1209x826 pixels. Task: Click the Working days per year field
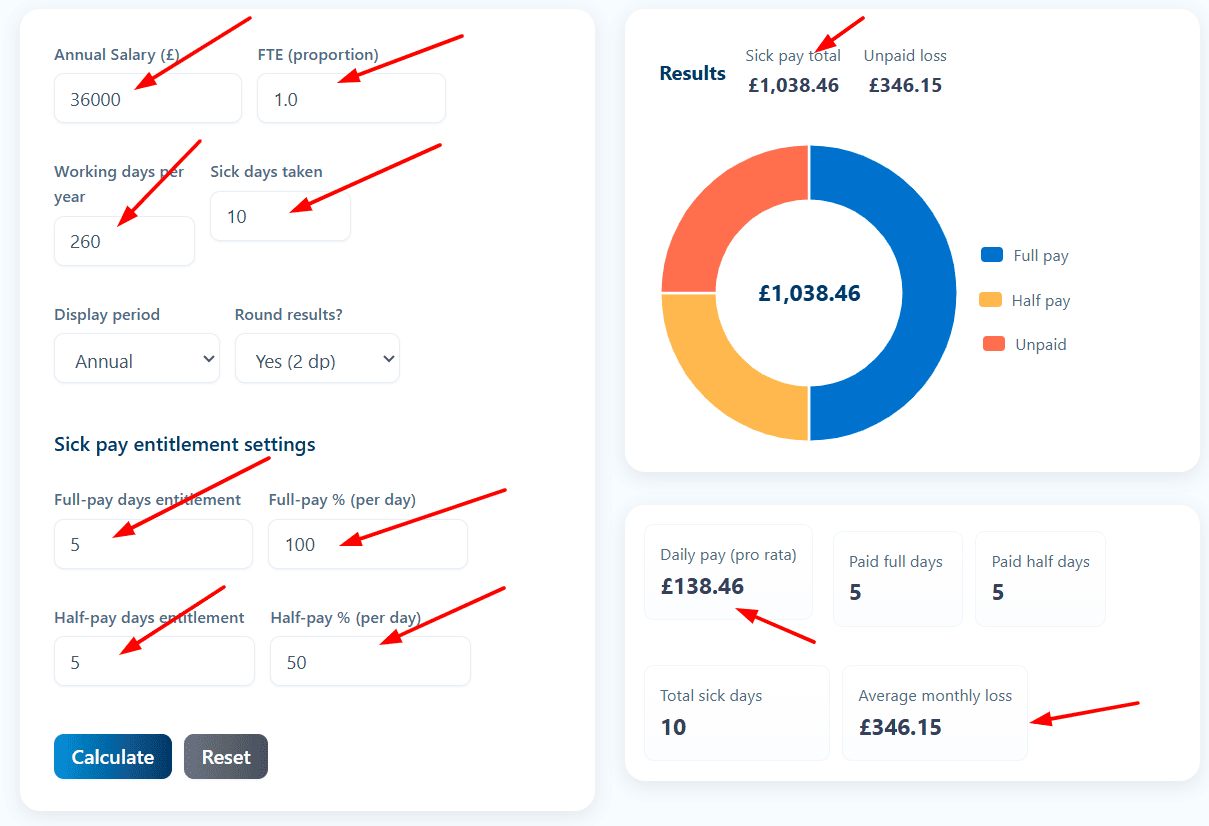coord(124,241)
